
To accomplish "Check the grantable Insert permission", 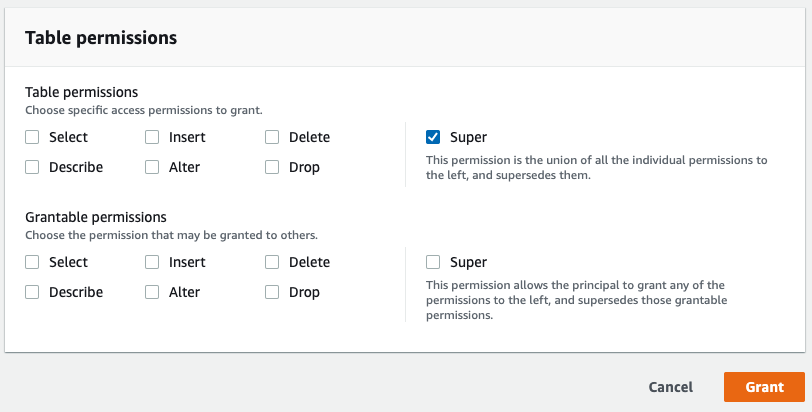I will point(152,262).
